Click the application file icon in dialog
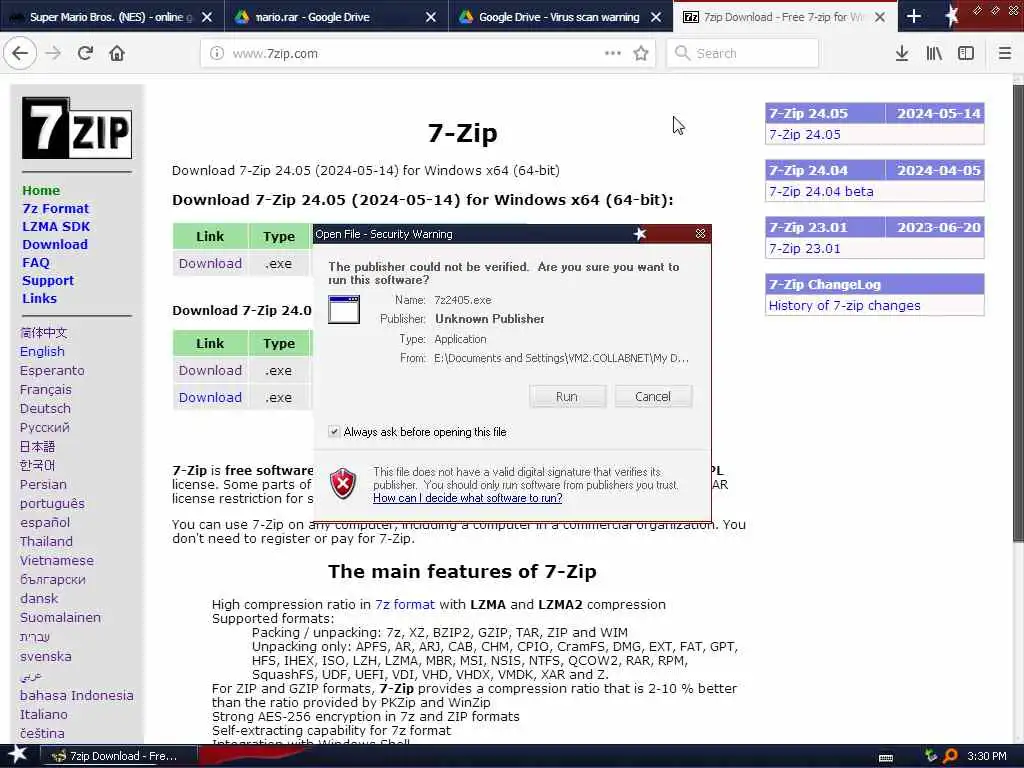1024x768 pixels. (344, 310)
